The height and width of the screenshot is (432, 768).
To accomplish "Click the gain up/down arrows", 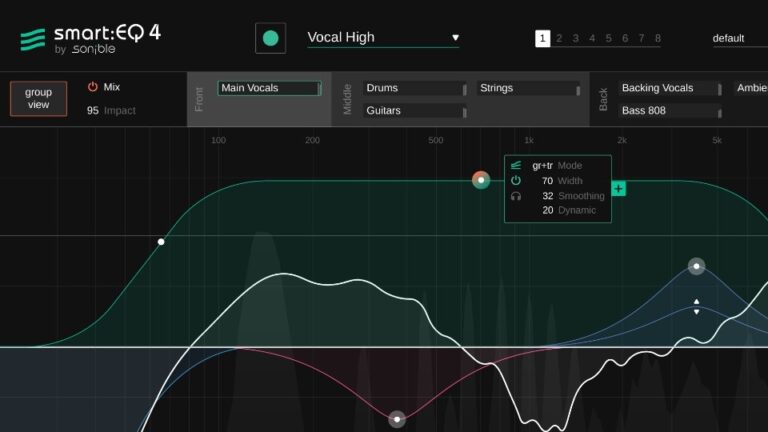I will click(696, 307).
